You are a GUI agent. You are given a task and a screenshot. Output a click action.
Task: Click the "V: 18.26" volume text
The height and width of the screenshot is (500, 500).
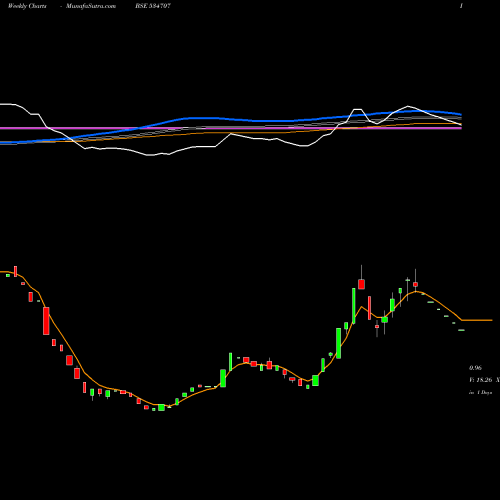481,380
